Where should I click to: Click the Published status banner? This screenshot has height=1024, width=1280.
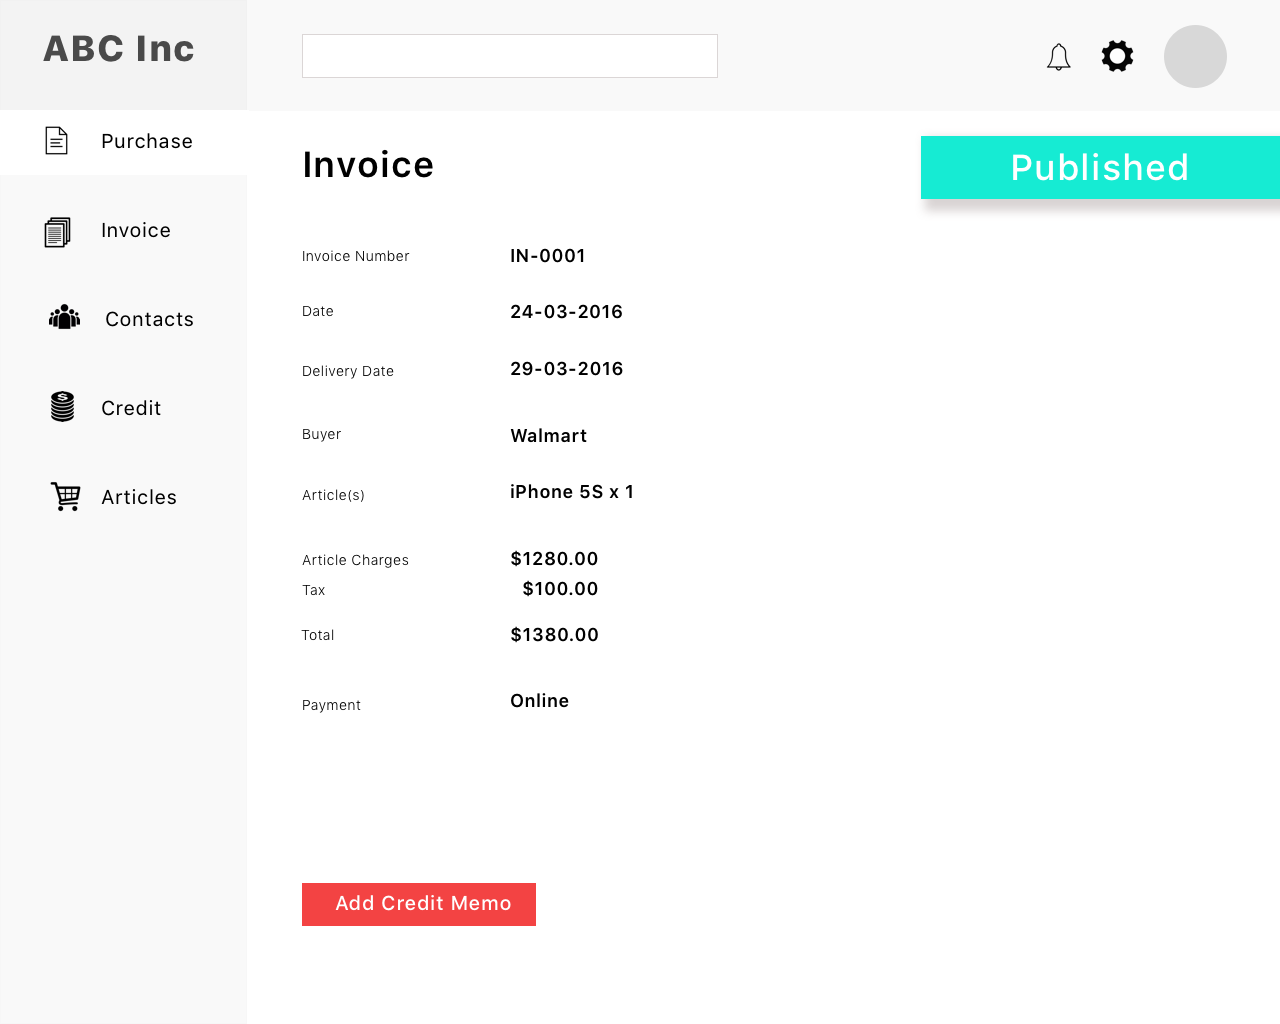point(1100,167)
